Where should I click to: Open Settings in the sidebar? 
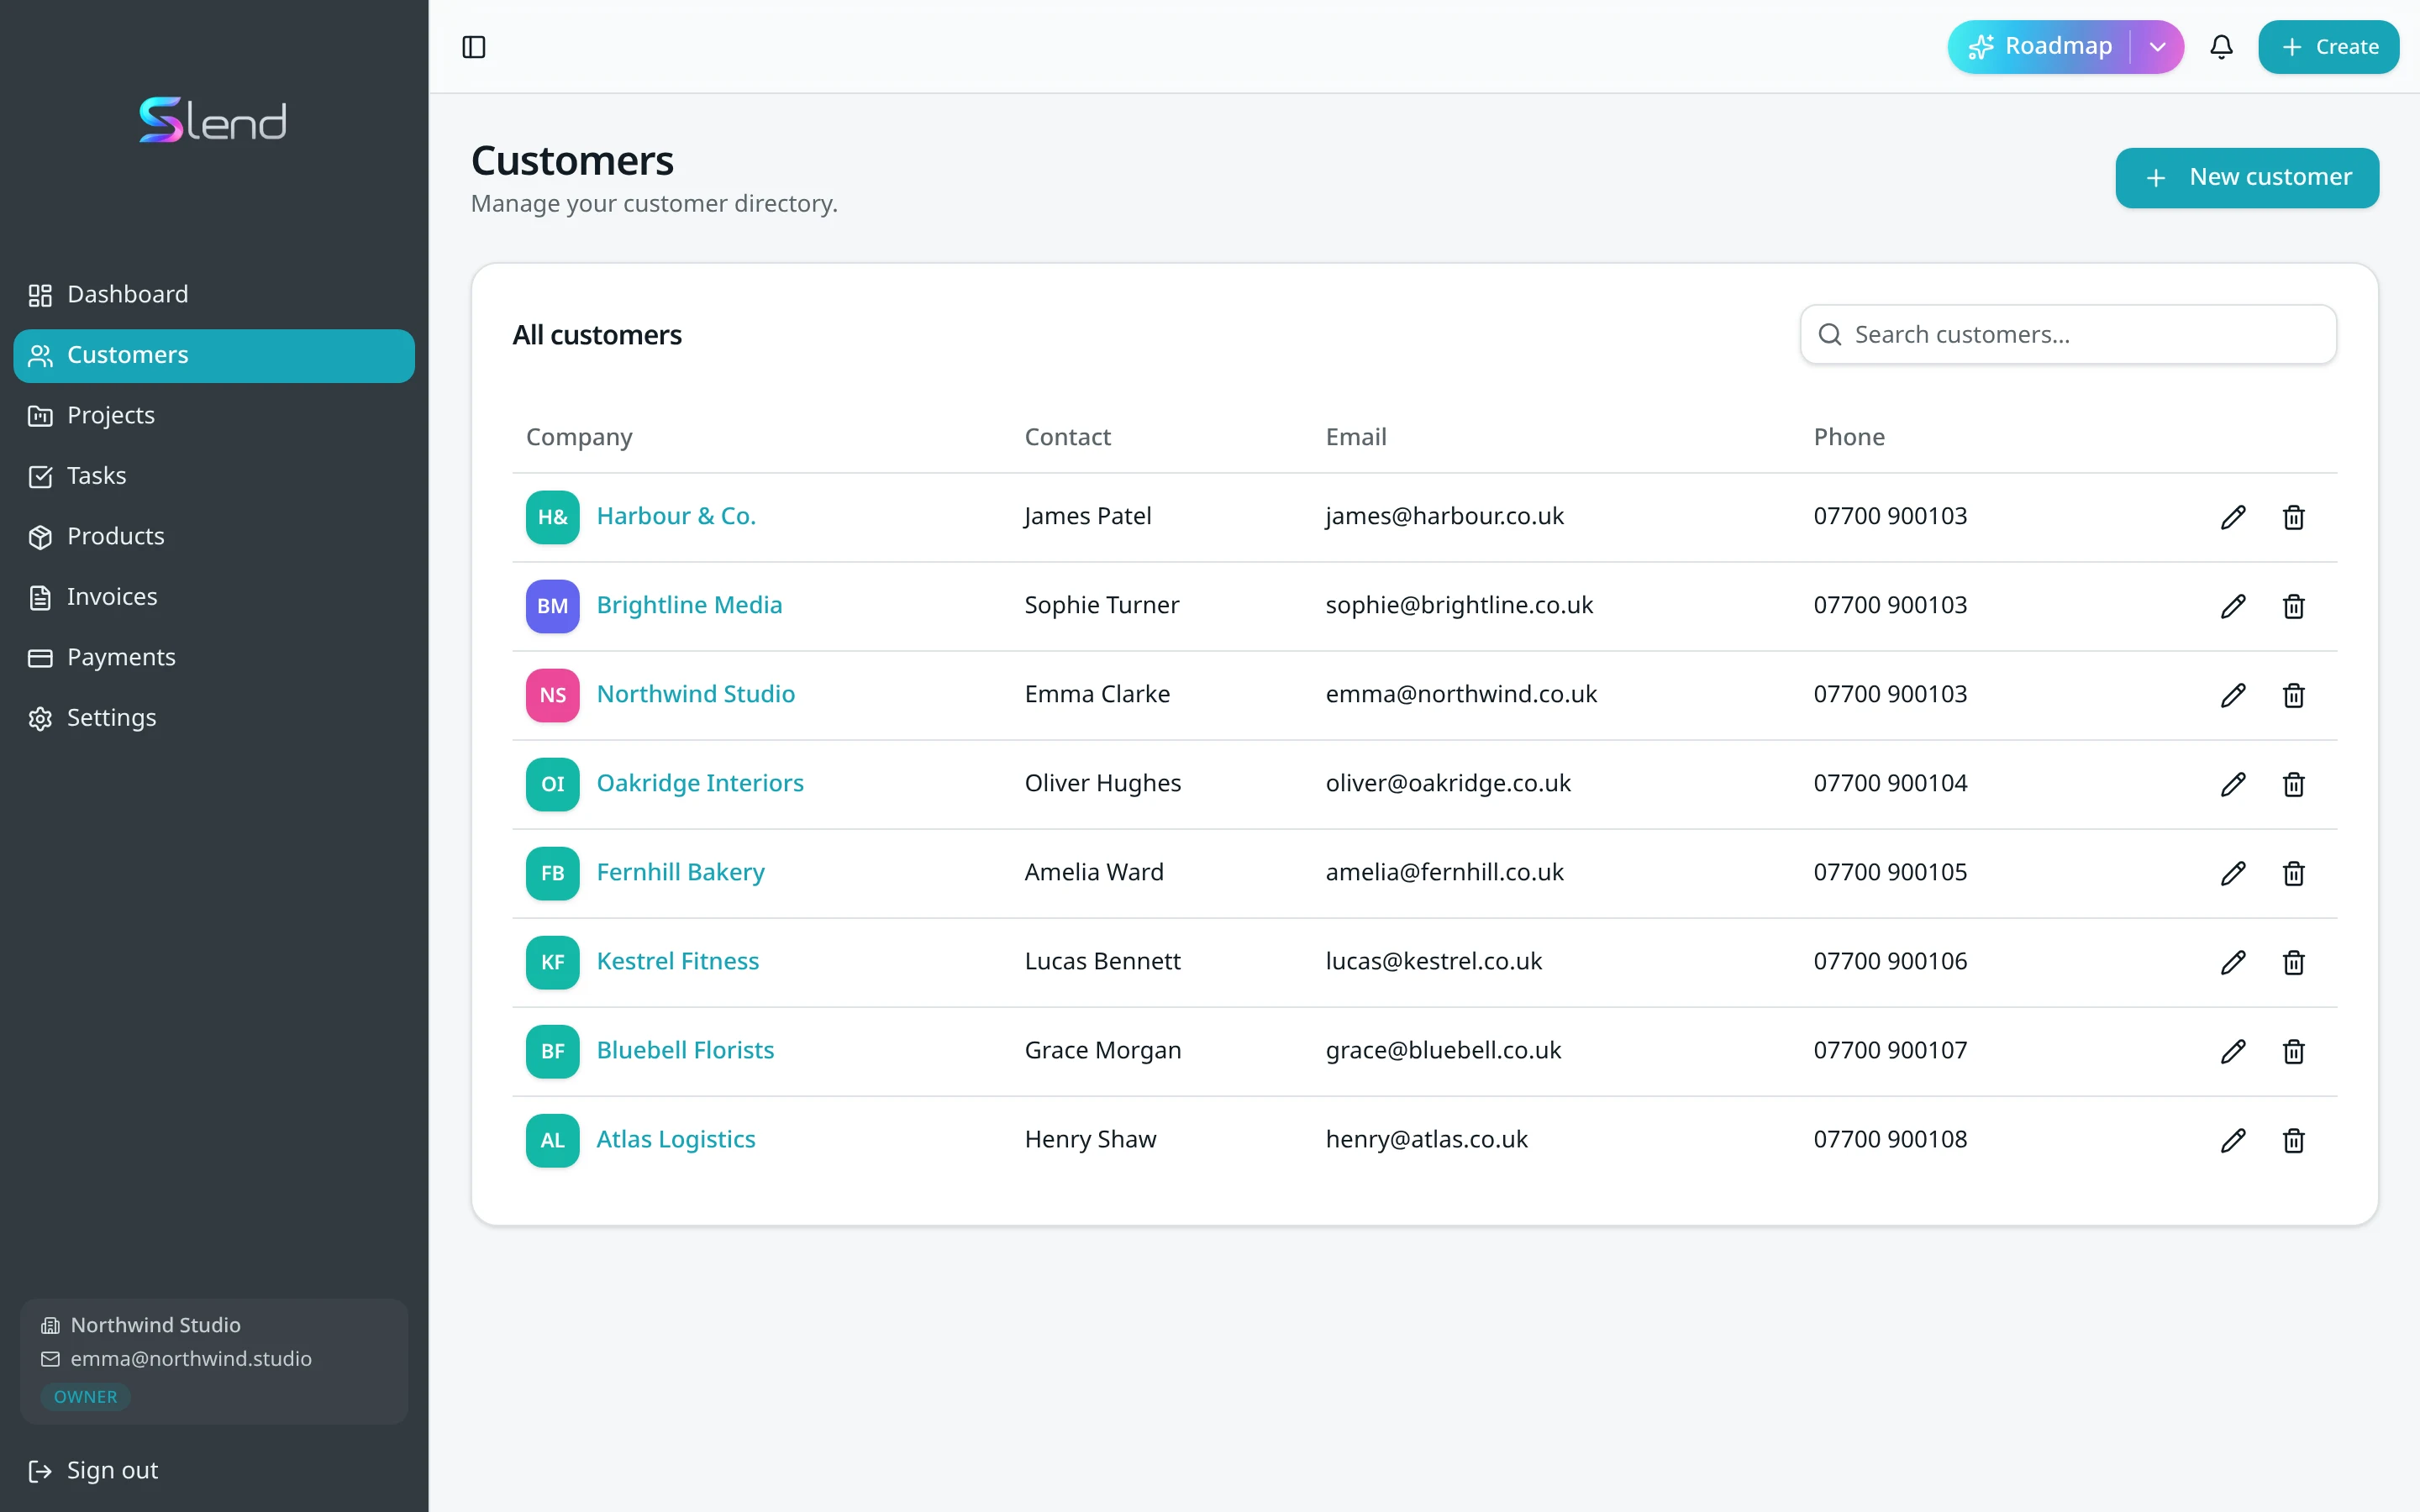pos(214,718)
